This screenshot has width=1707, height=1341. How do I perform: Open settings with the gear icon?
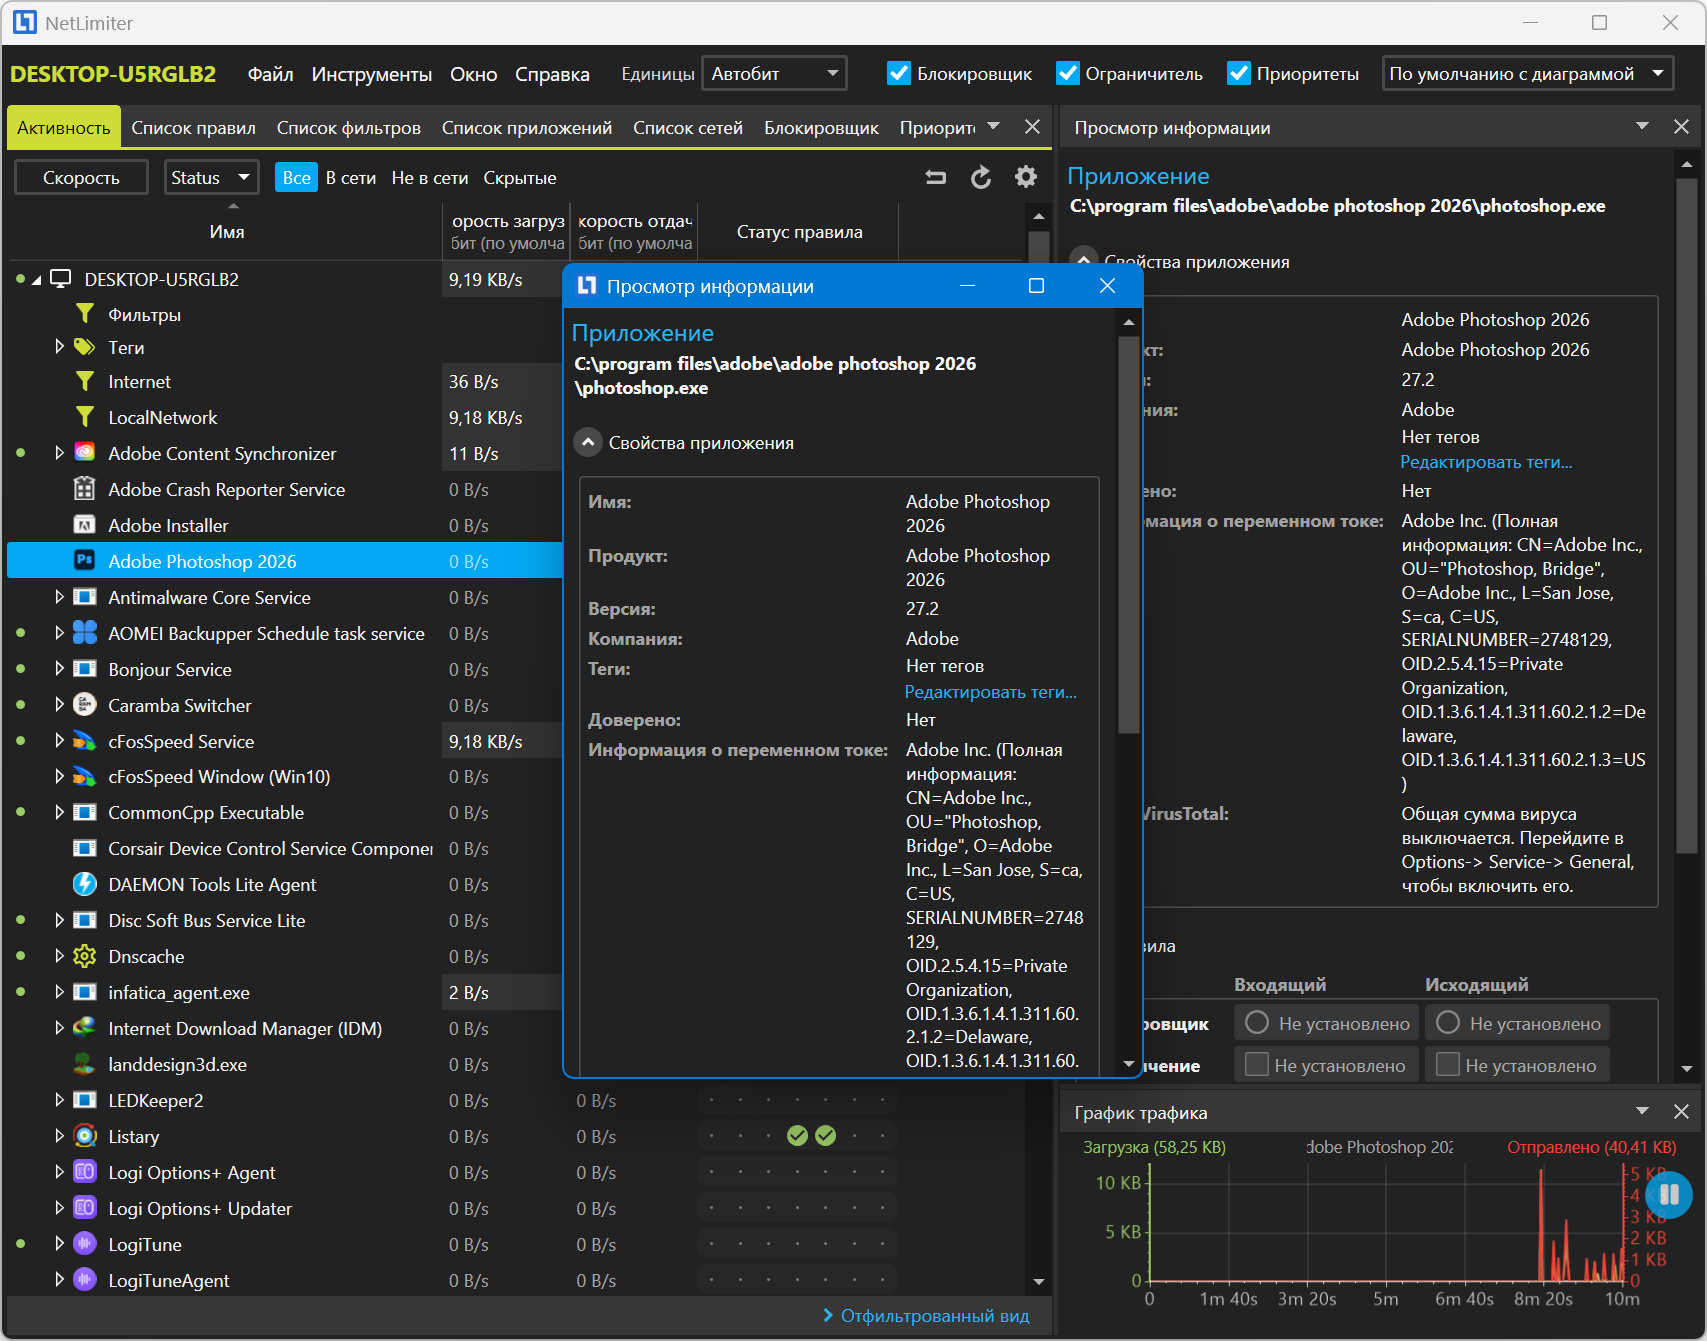click(1026, 178)
